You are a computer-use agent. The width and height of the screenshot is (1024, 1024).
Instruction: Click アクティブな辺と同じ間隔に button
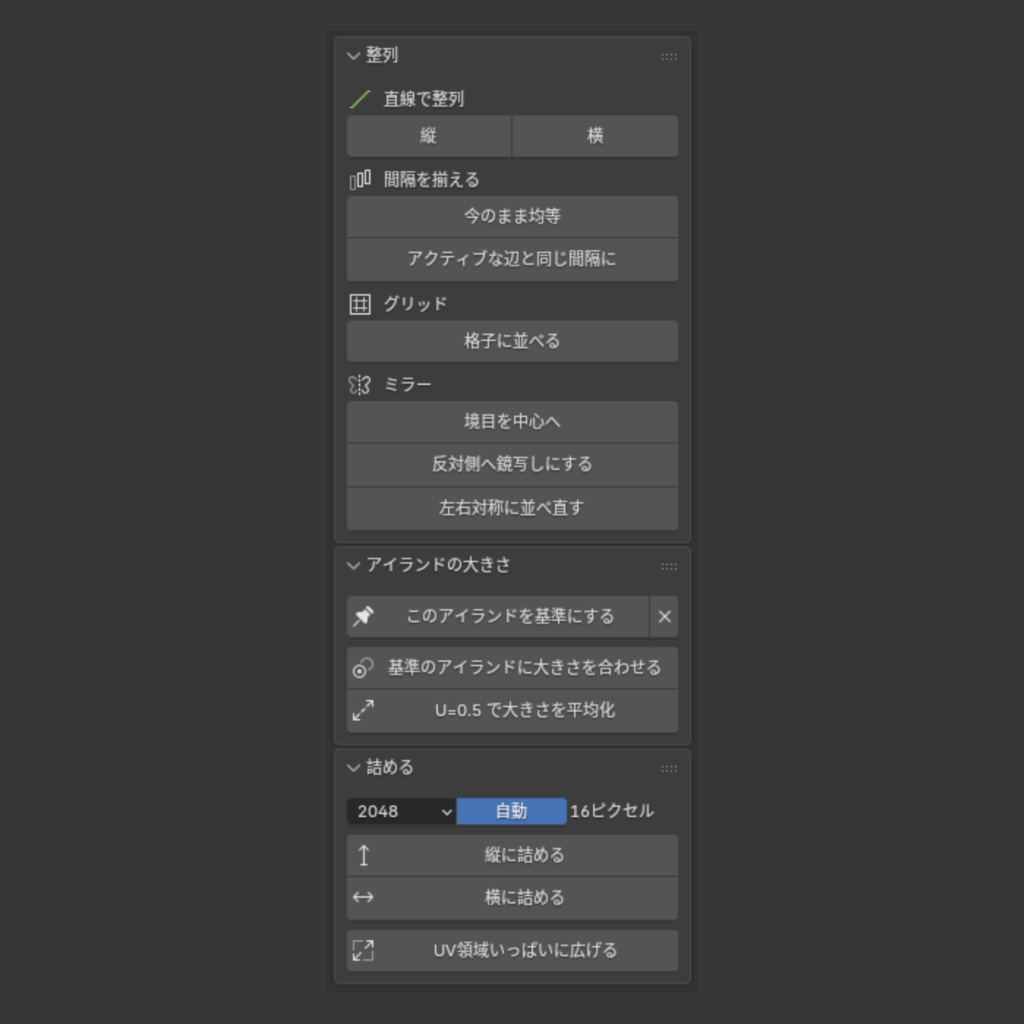point(512,259)
